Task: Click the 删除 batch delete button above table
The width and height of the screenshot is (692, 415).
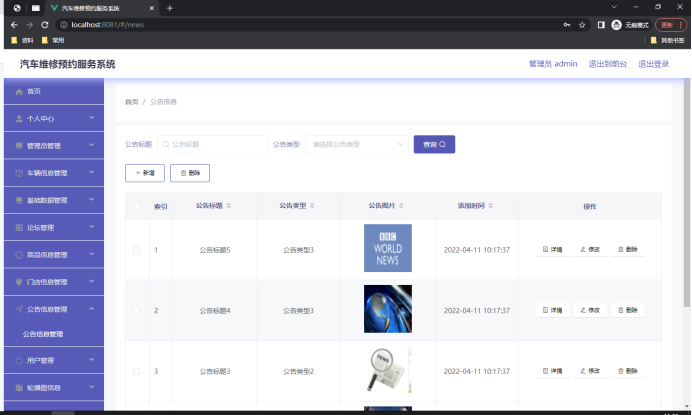Action: pos(190,173)
